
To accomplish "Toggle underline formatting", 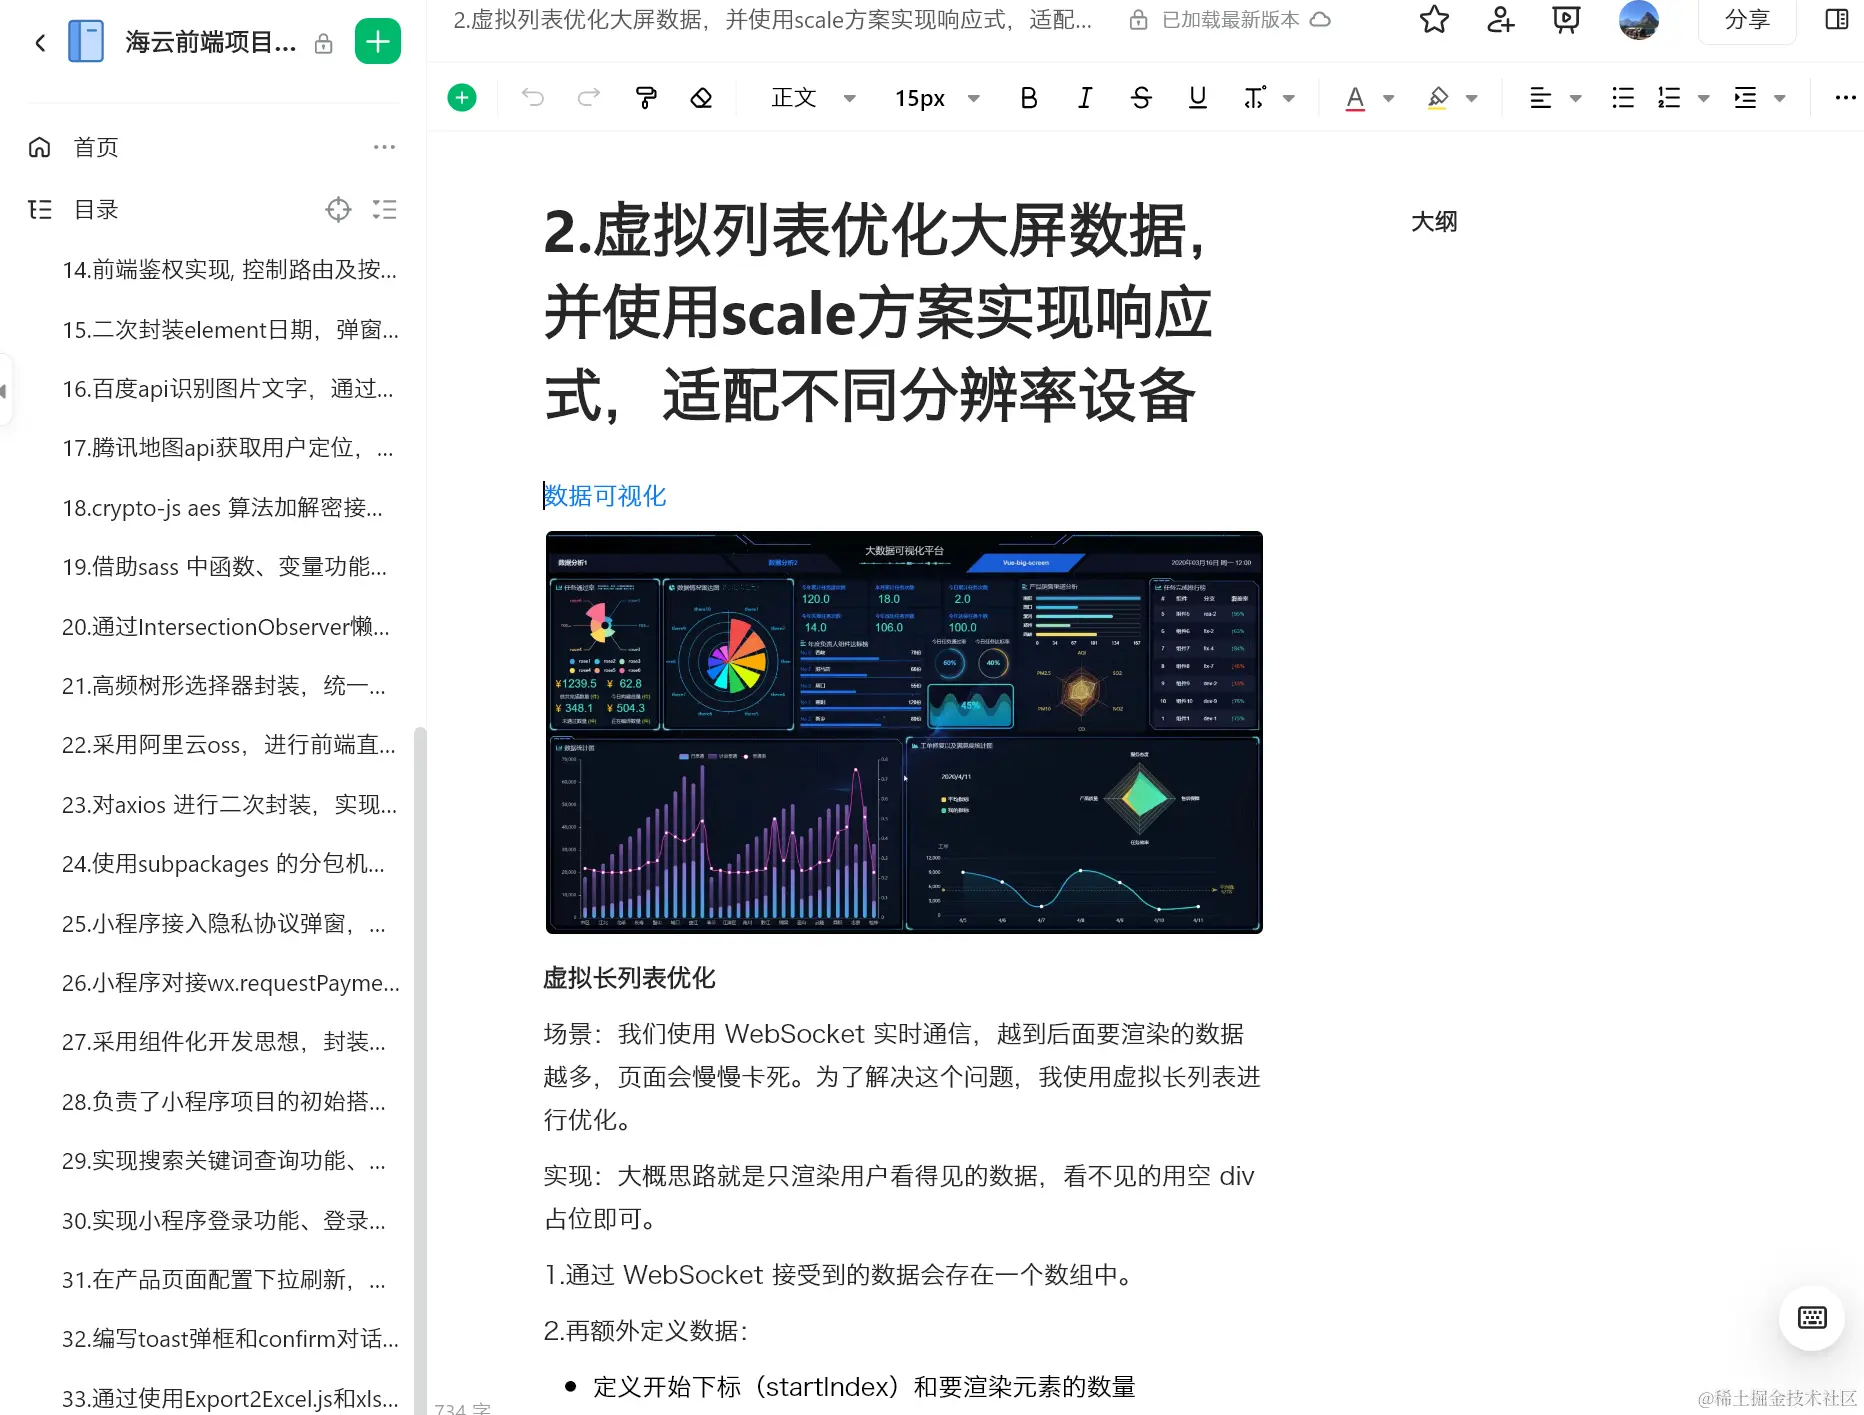I will 1197,98.
